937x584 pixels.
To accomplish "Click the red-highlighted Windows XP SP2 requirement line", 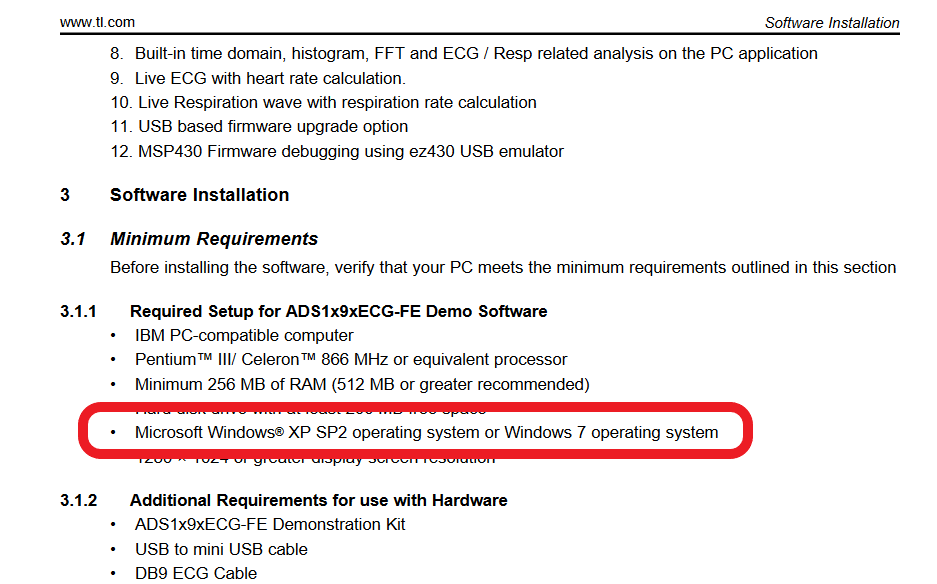I will 426,433.
